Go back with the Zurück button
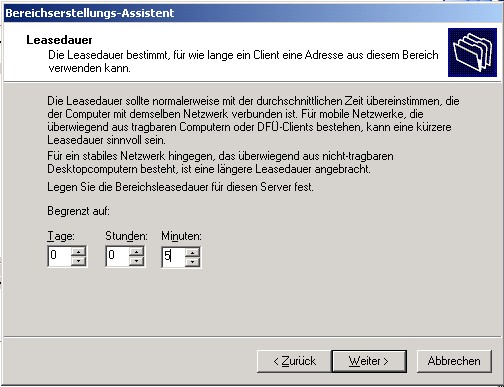The image size is (504, 387). (x=294, y=361)
